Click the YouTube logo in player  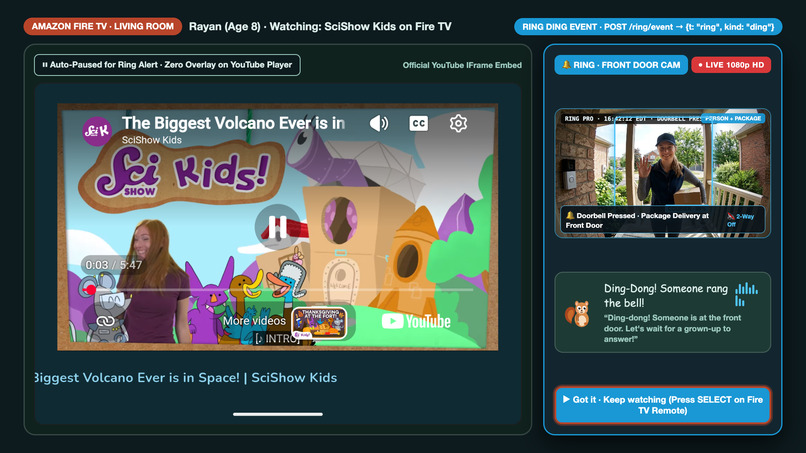coord(416,321)
